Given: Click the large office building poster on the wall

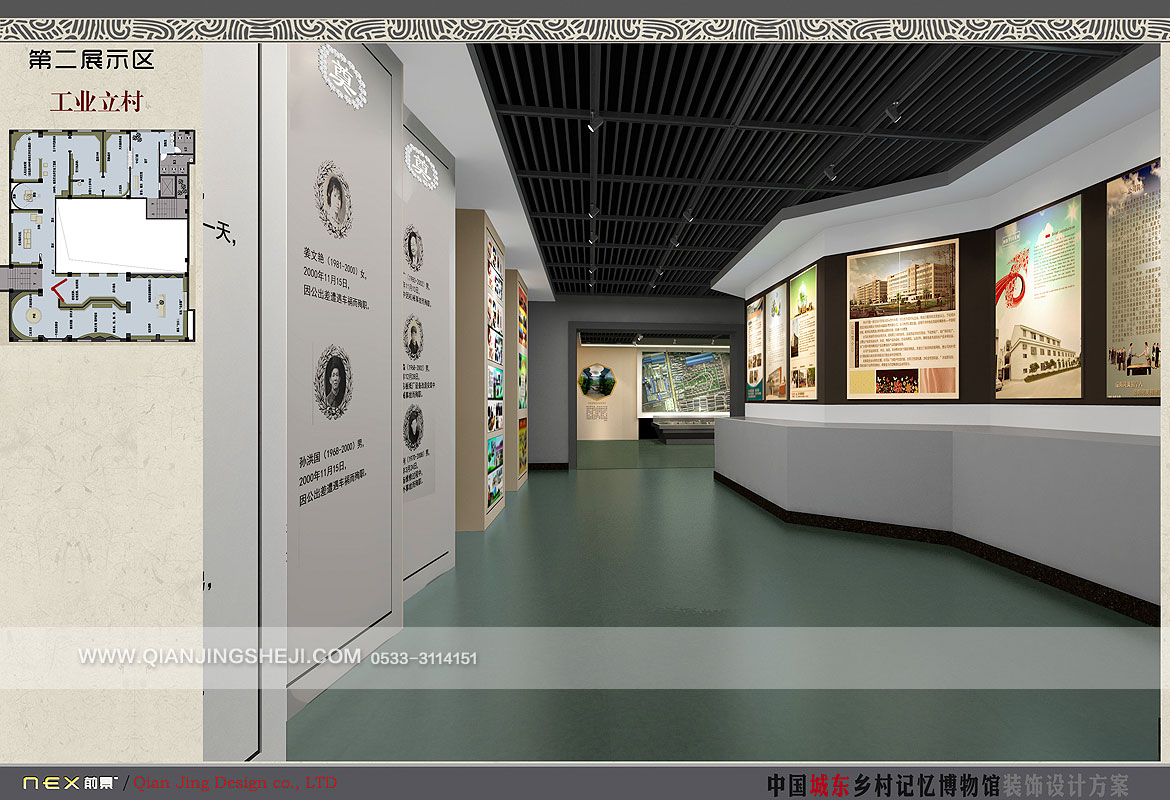Looking at the screenshot, I should [903, 319].
